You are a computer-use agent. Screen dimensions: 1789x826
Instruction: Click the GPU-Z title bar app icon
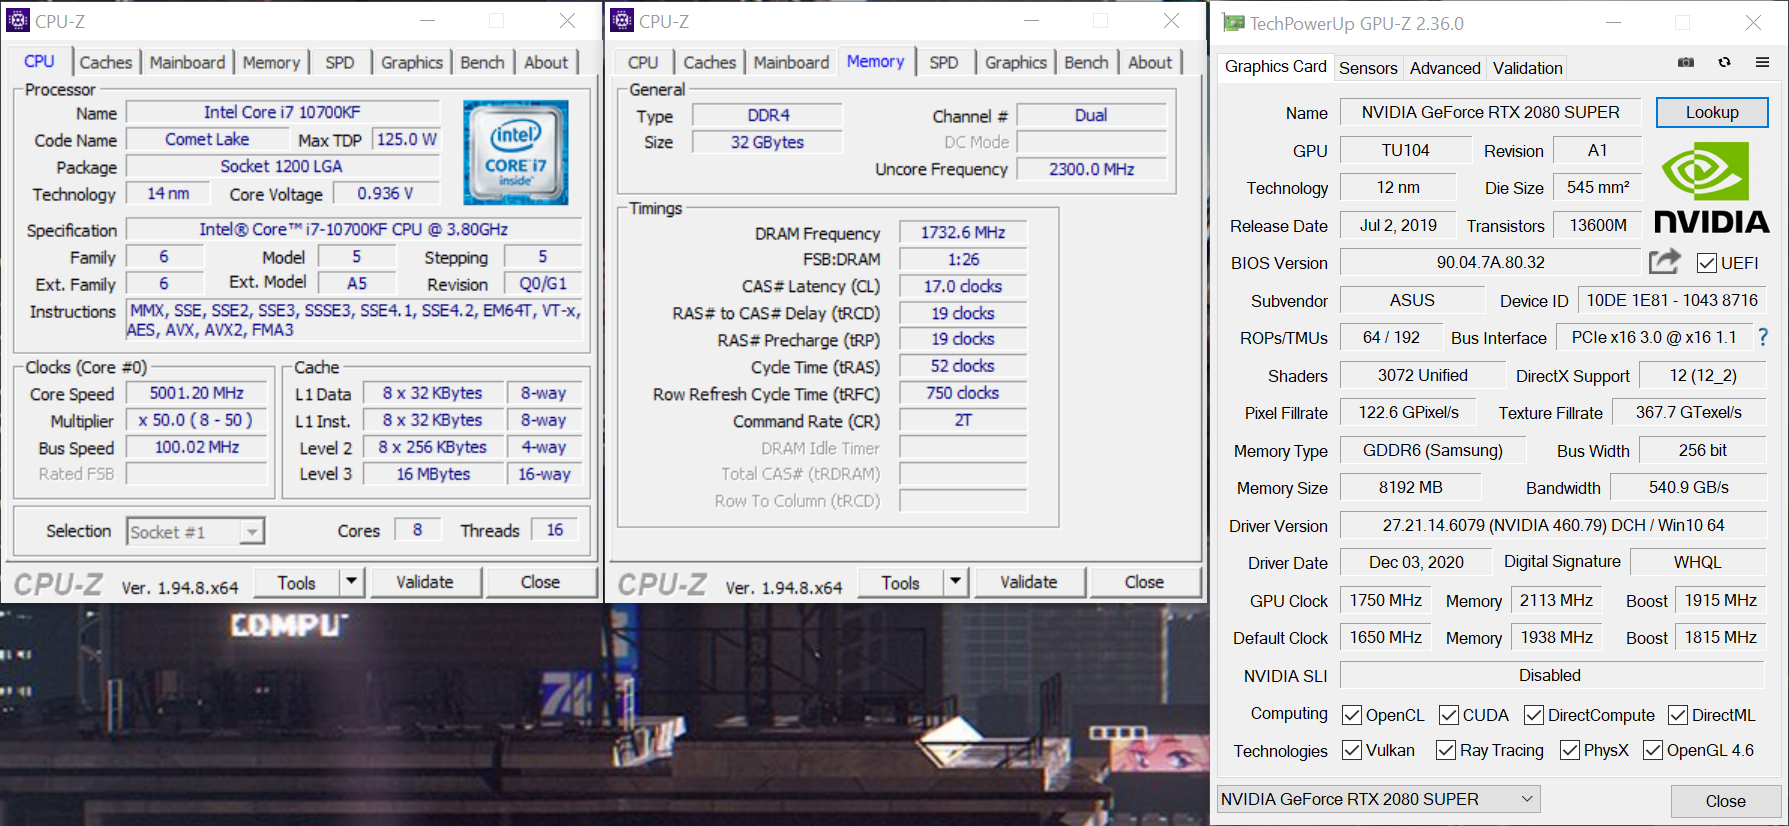tap(1233, 23)
